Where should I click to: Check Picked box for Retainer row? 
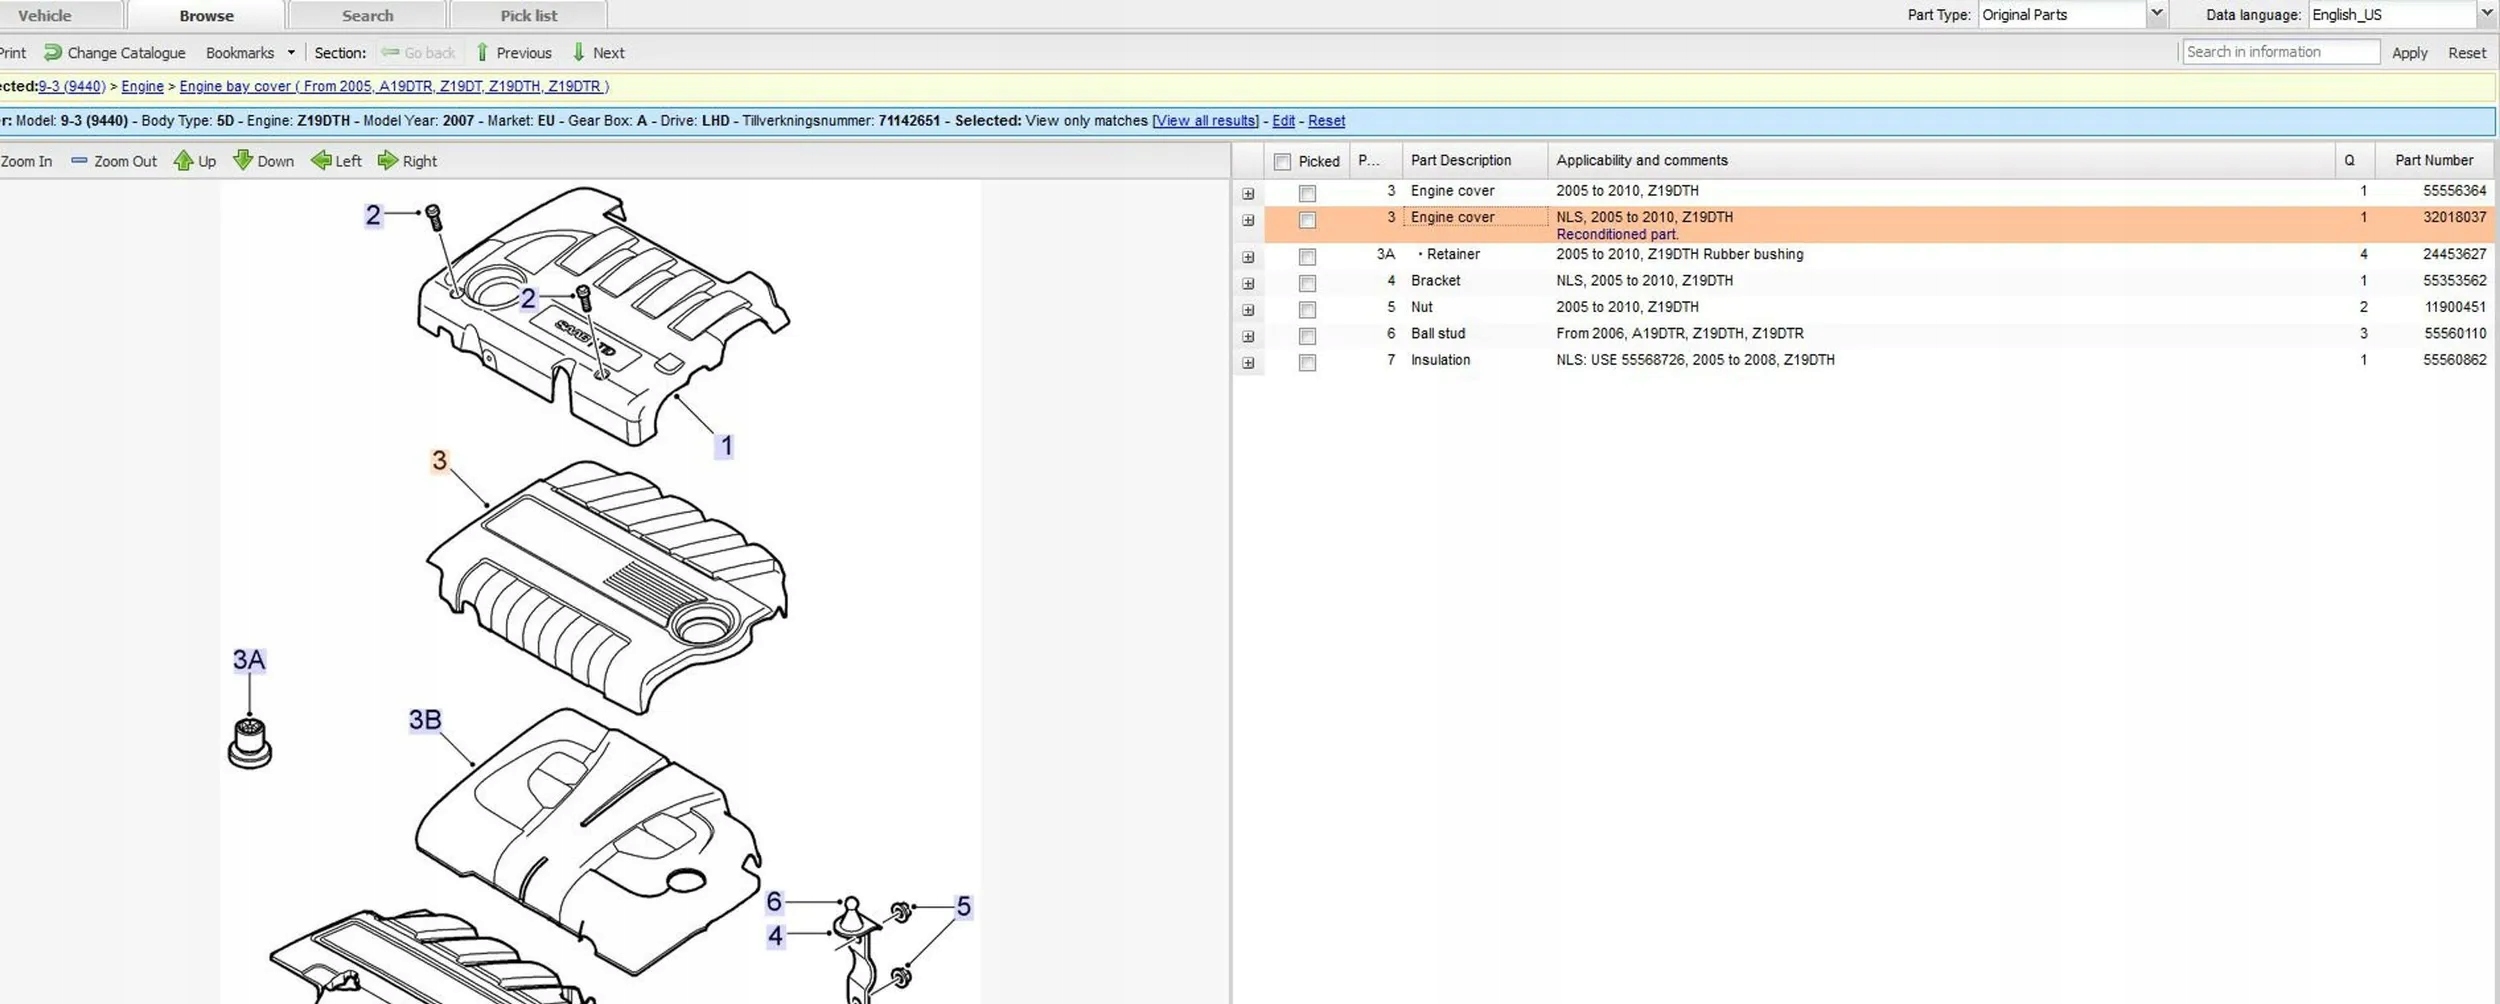[1307, 257]
